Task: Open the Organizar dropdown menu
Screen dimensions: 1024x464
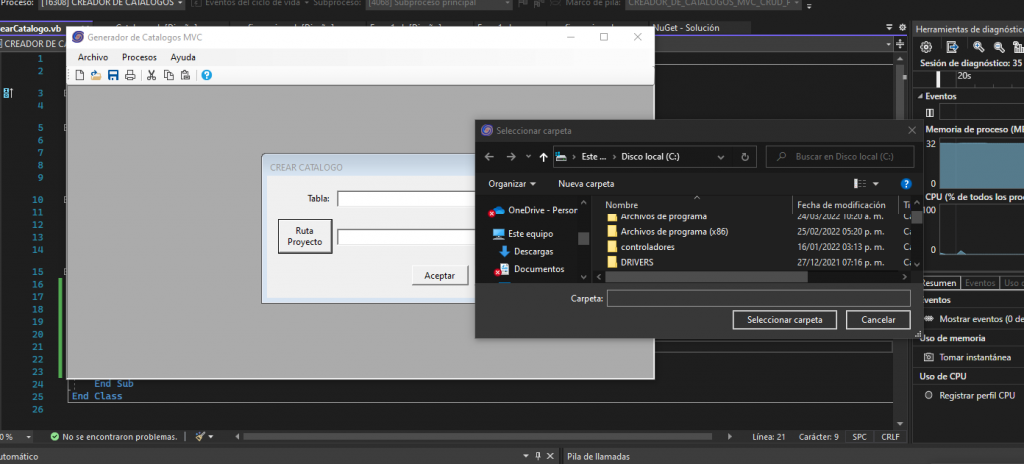Action: (x=512, y=184)
